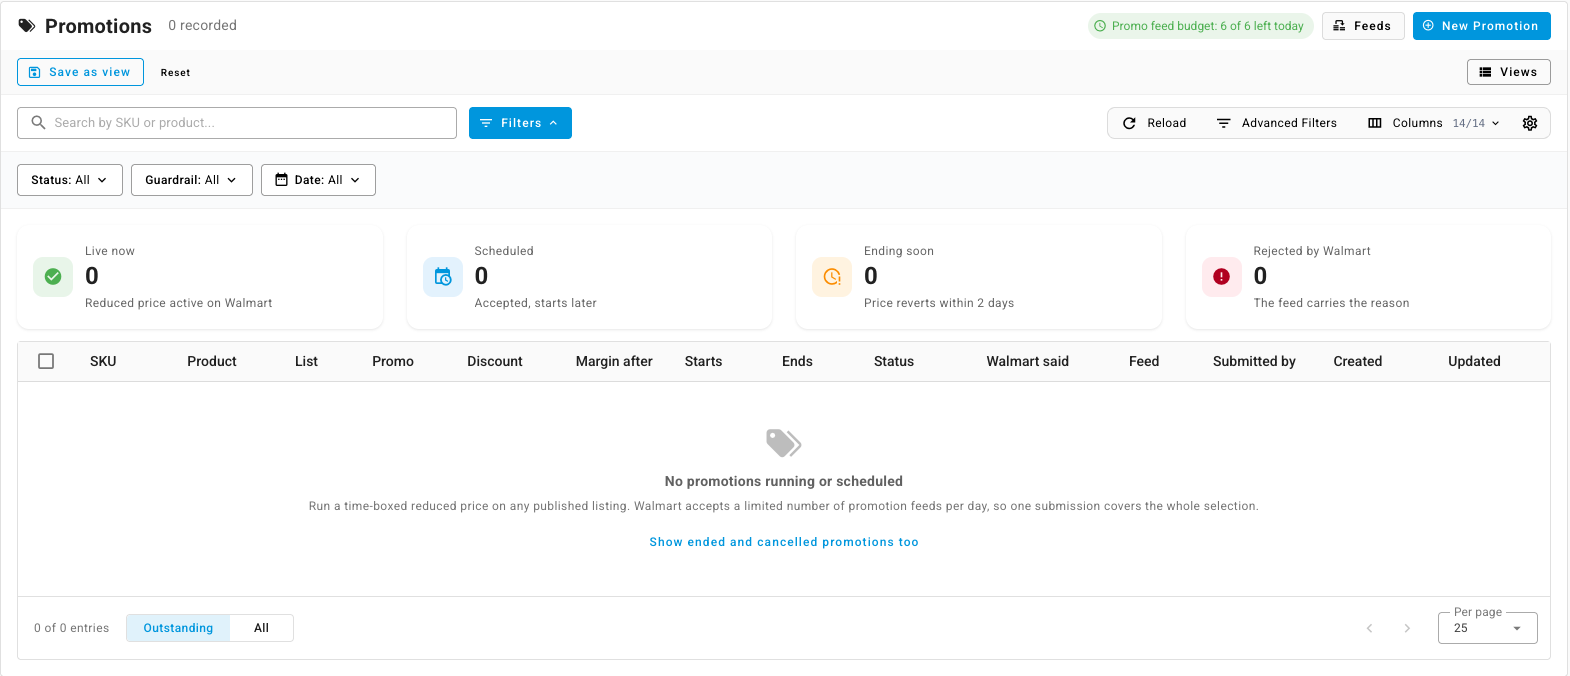This screenshot has height=676, width=1570.
Task: Sort by the Updated column header
Action: 1474,361
